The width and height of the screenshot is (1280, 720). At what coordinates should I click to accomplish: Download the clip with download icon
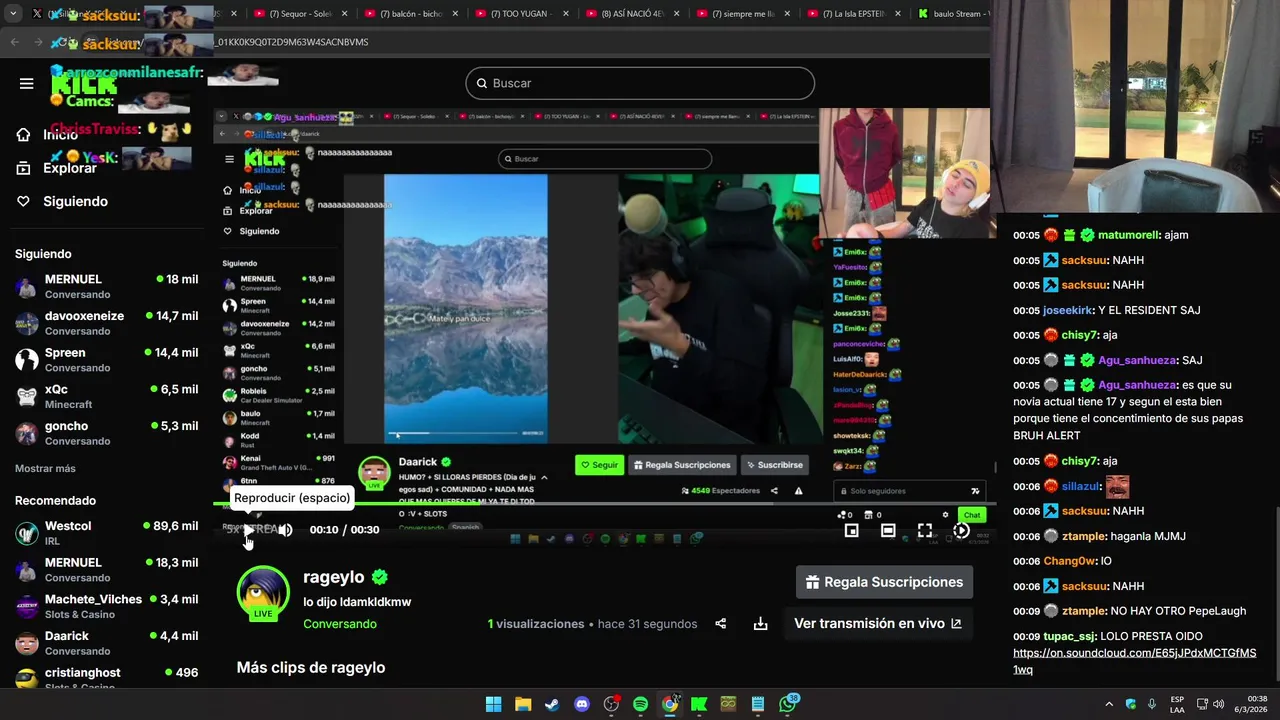[x=760, y=624]
